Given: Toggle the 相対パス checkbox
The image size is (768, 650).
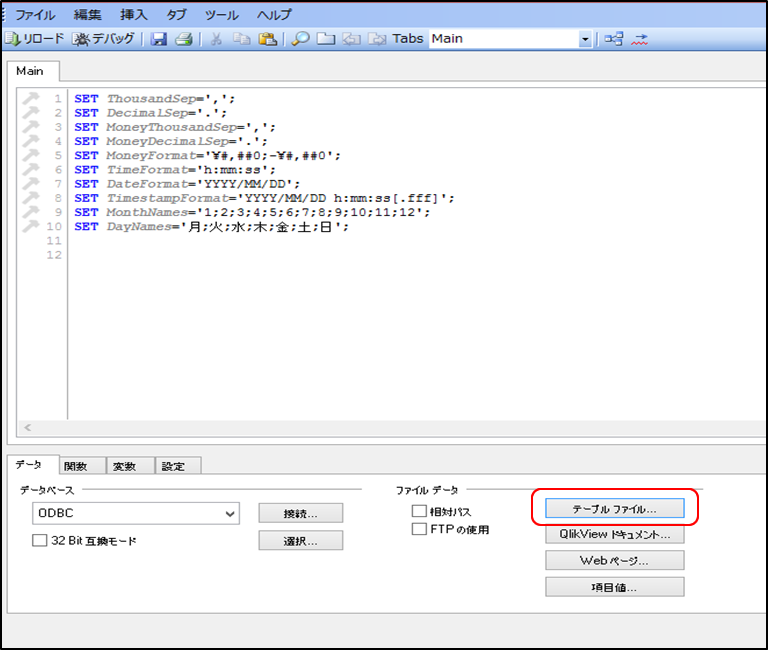Looking at the screenshot, I should coord(419,511).
